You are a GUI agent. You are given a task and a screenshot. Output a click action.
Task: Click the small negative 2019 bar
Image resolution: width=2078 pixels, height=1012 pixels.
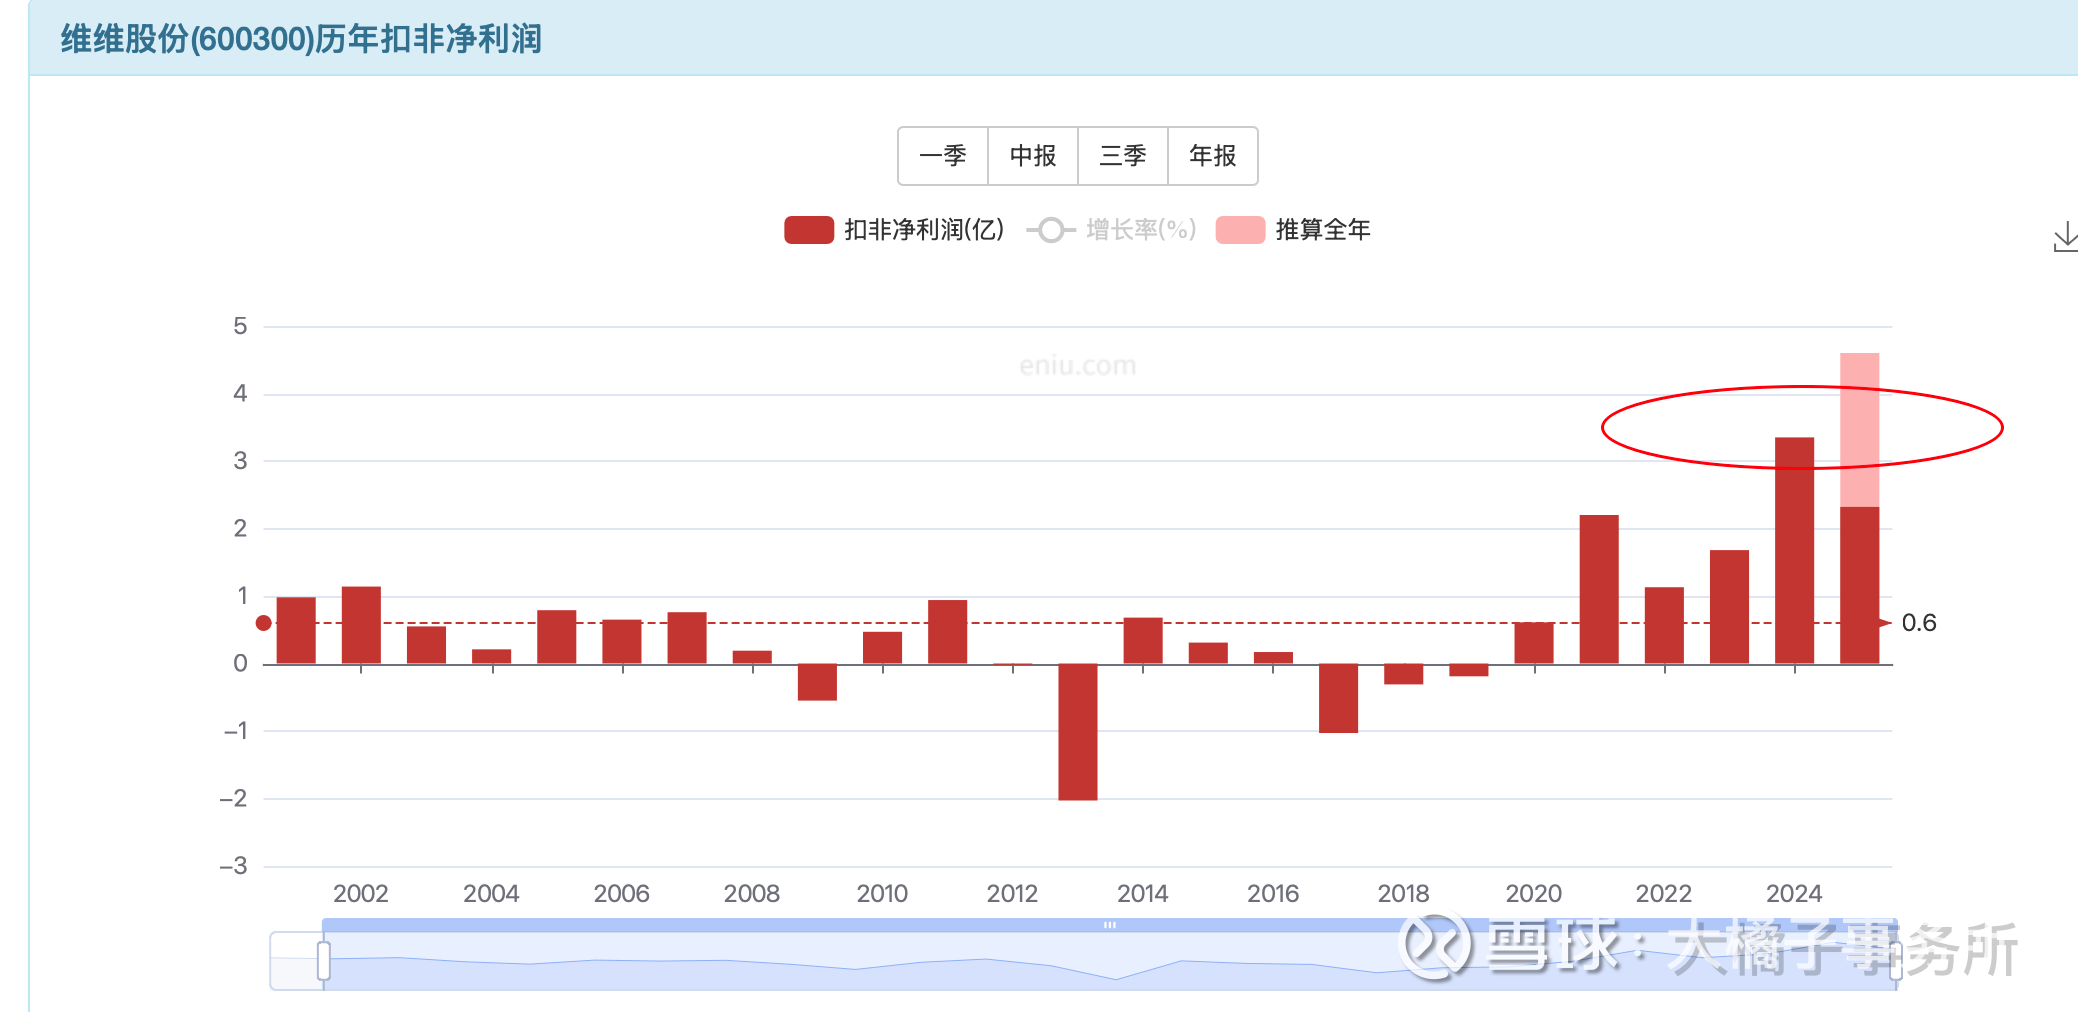(x=1469, y=670)
